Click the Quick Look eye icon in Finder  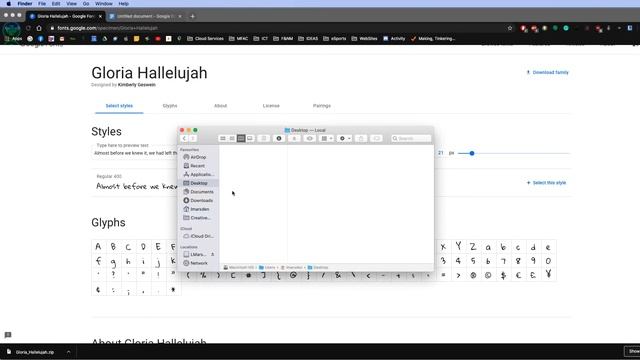point(309,138)
